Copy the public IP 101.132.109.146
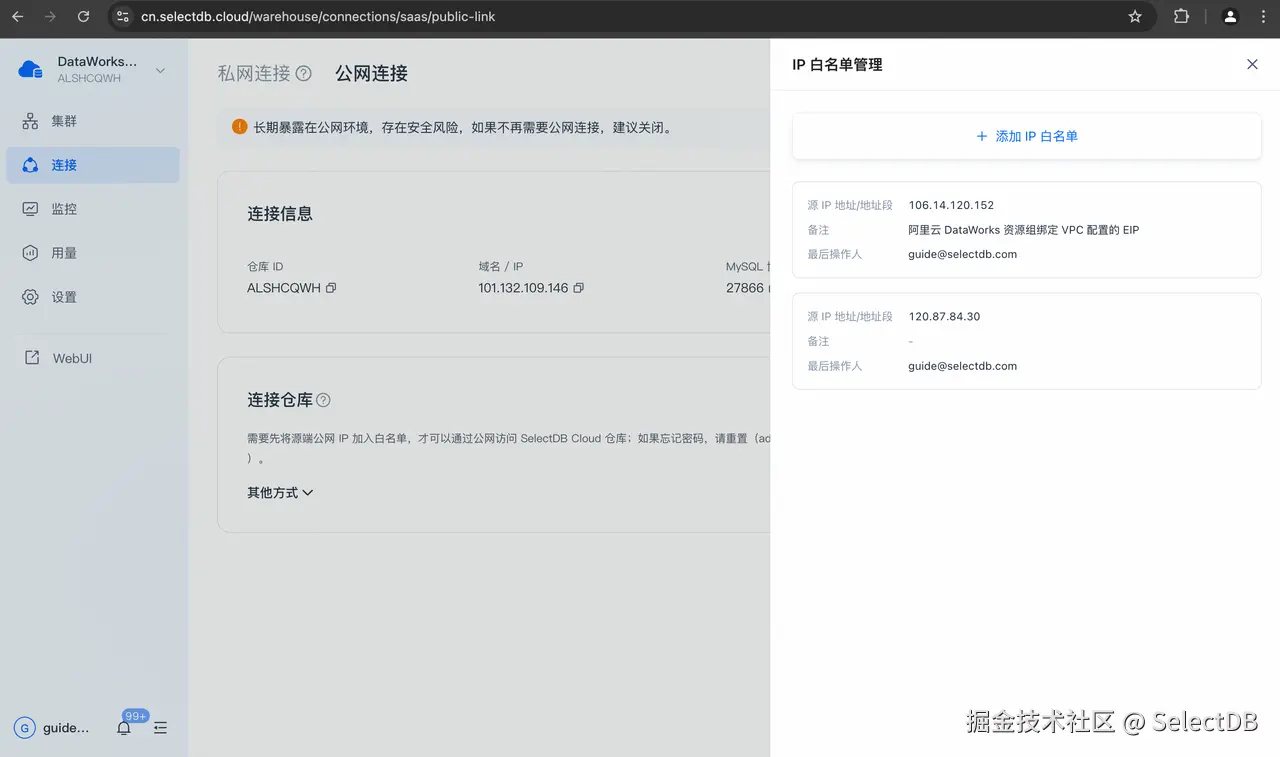1280x757 pixels. (x=578, y=287)
